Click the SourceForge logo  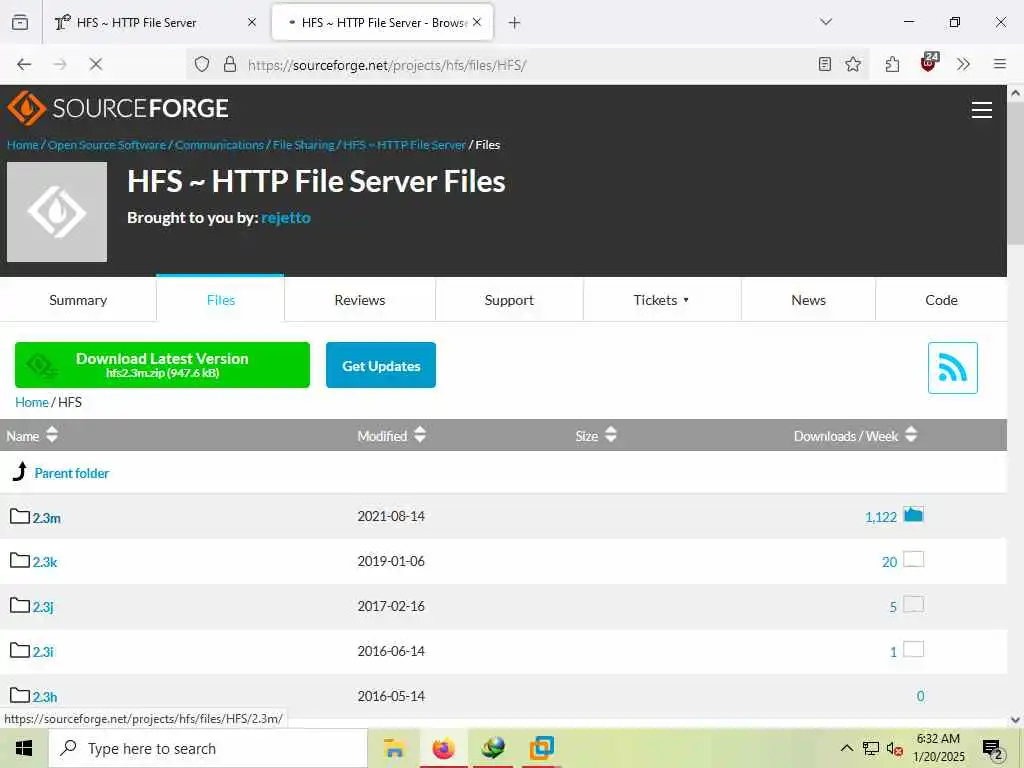118,108
